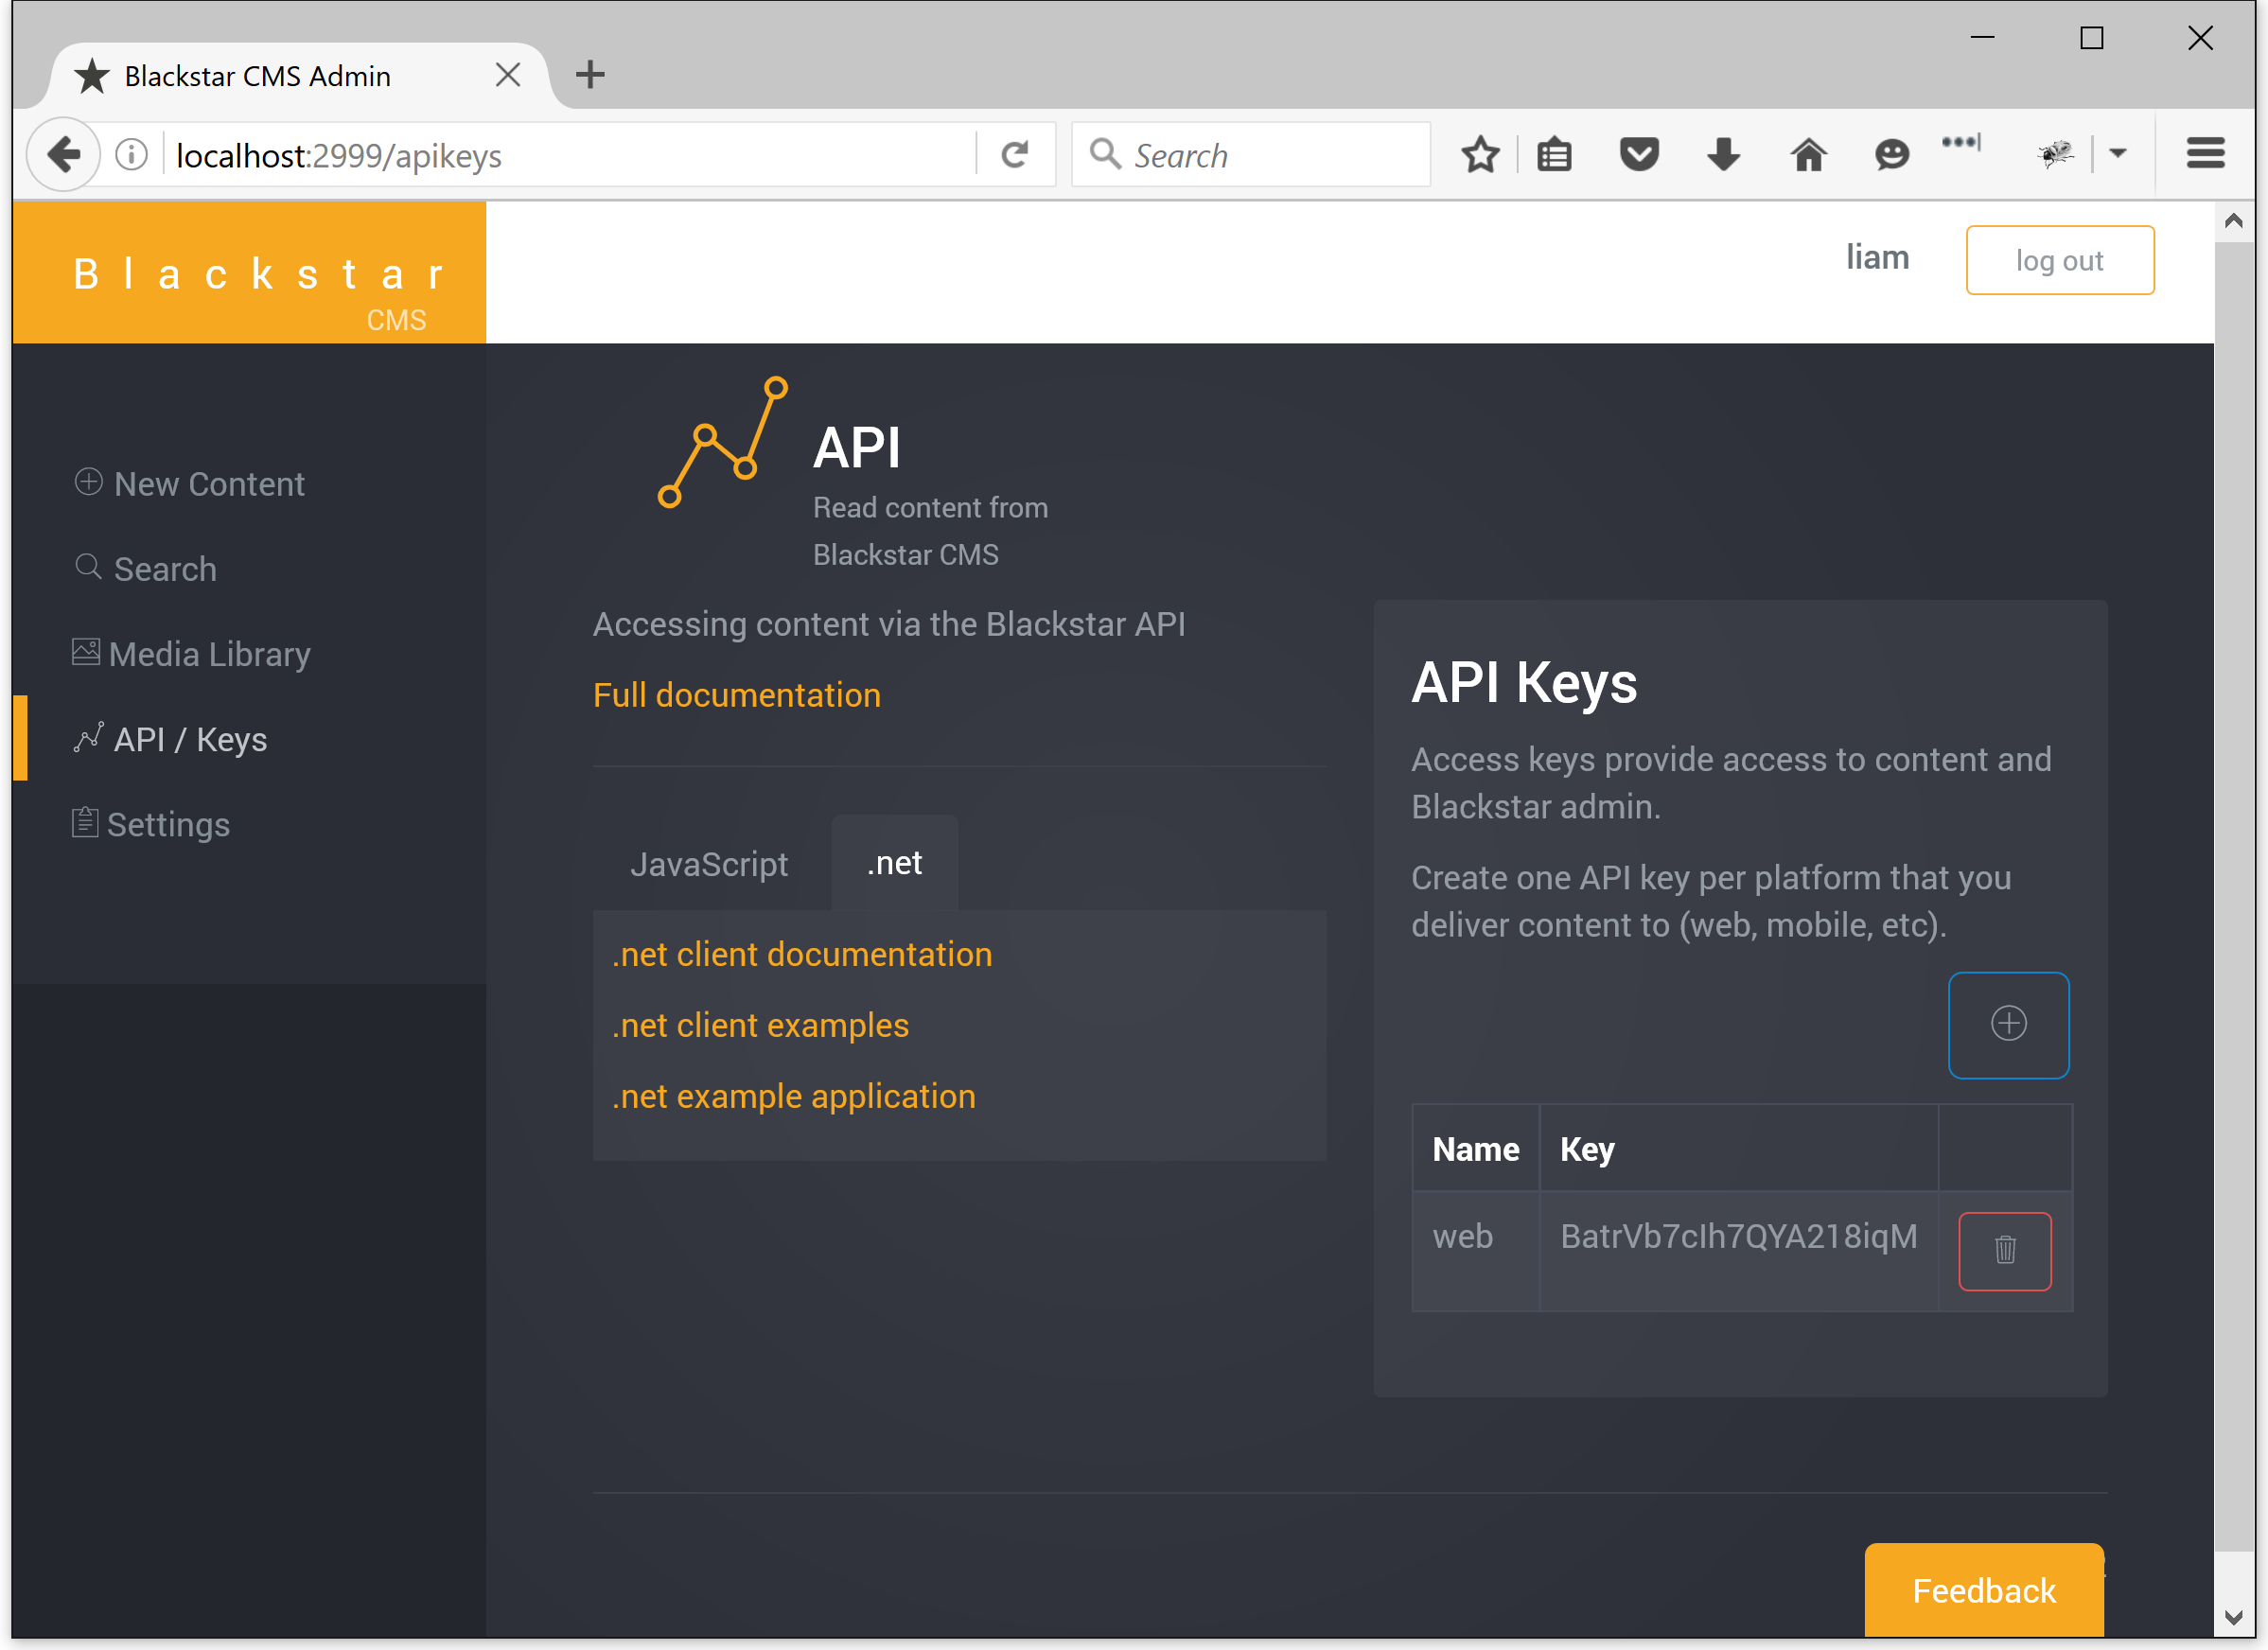Open the Firefox hamburger menu
The height and width of the screenshot is (1650, 2268).
tap(2204, 153)
